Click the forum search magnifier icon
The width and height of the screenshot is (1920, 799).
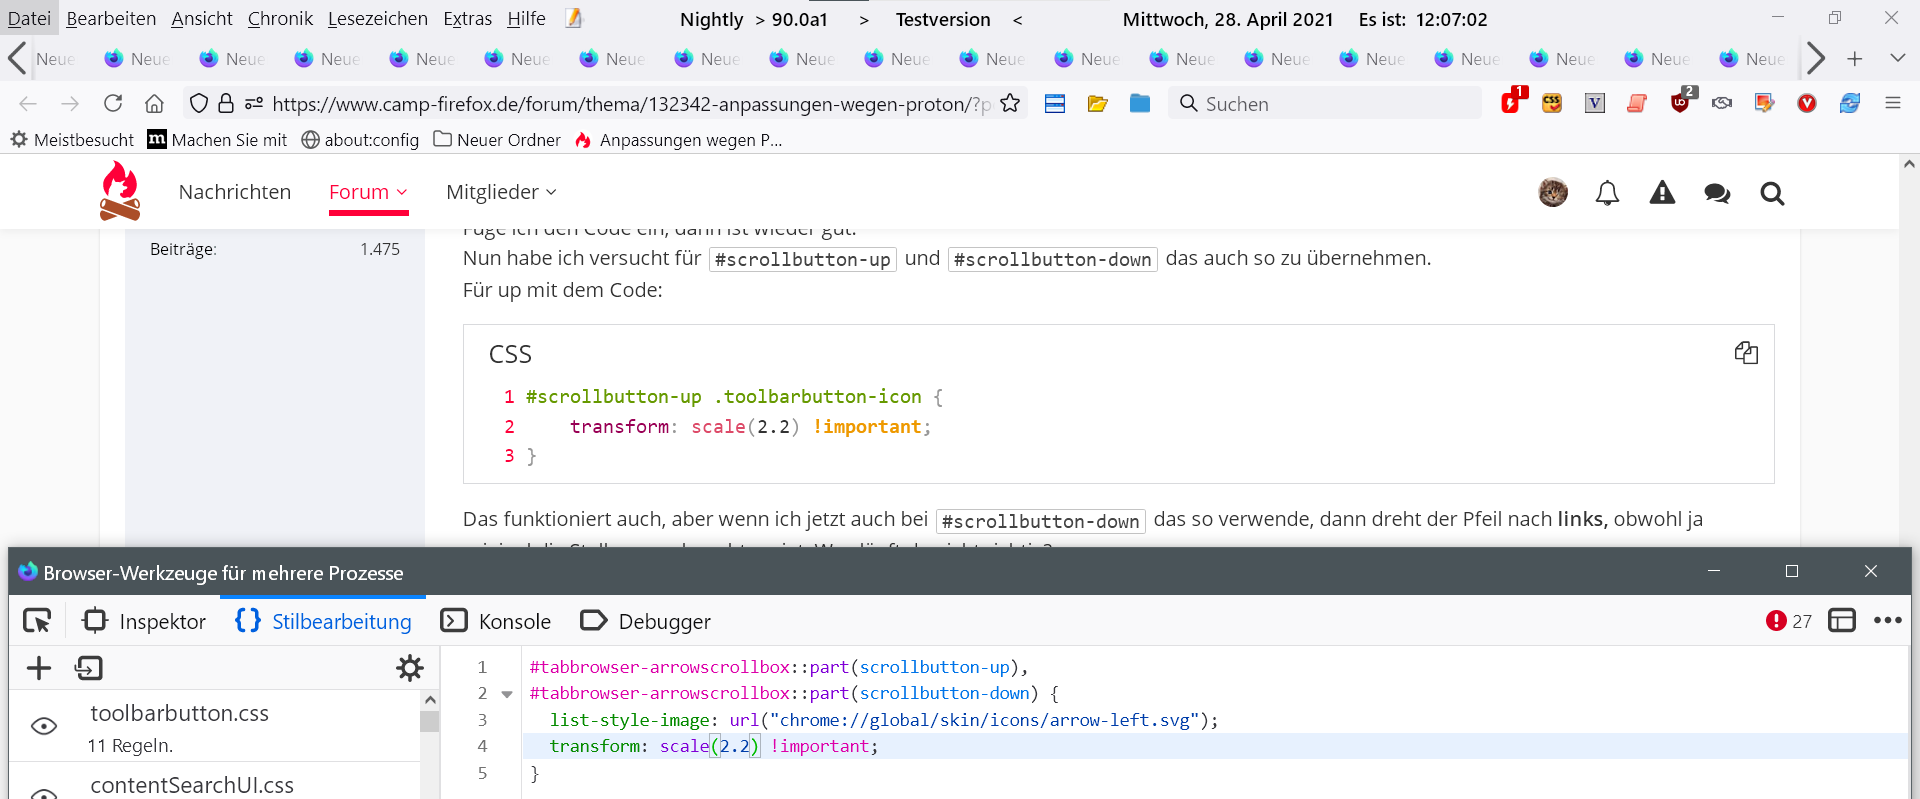[x=1772, y=193]
